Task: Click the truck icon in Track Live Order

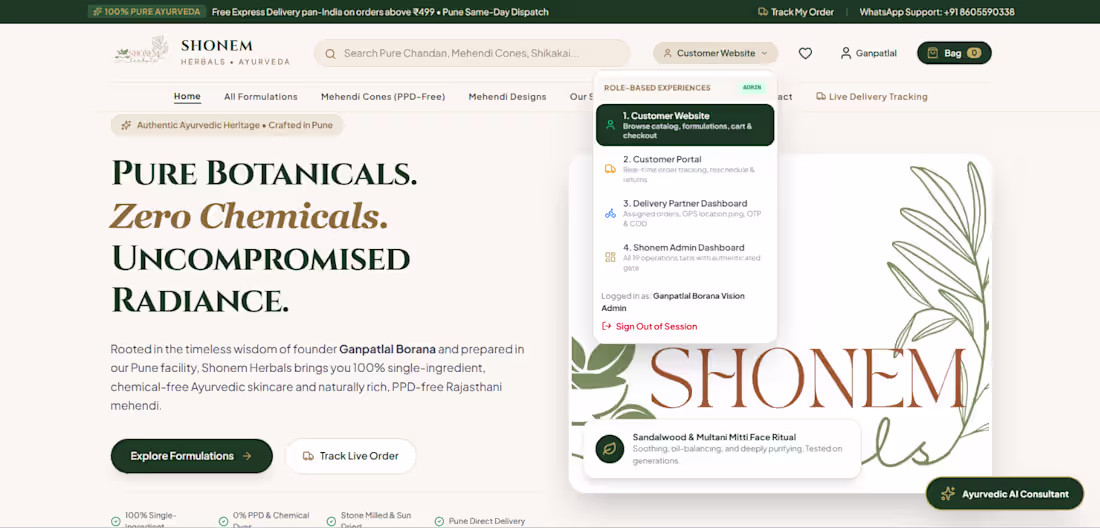Action: (x=308, y=456)
